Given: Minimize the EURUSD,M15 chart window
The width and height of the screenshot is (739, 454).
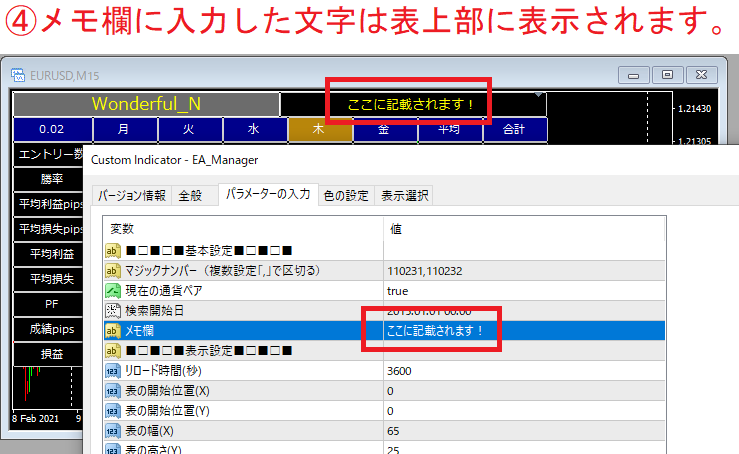Looking at the screenshot, I should 633,75.
